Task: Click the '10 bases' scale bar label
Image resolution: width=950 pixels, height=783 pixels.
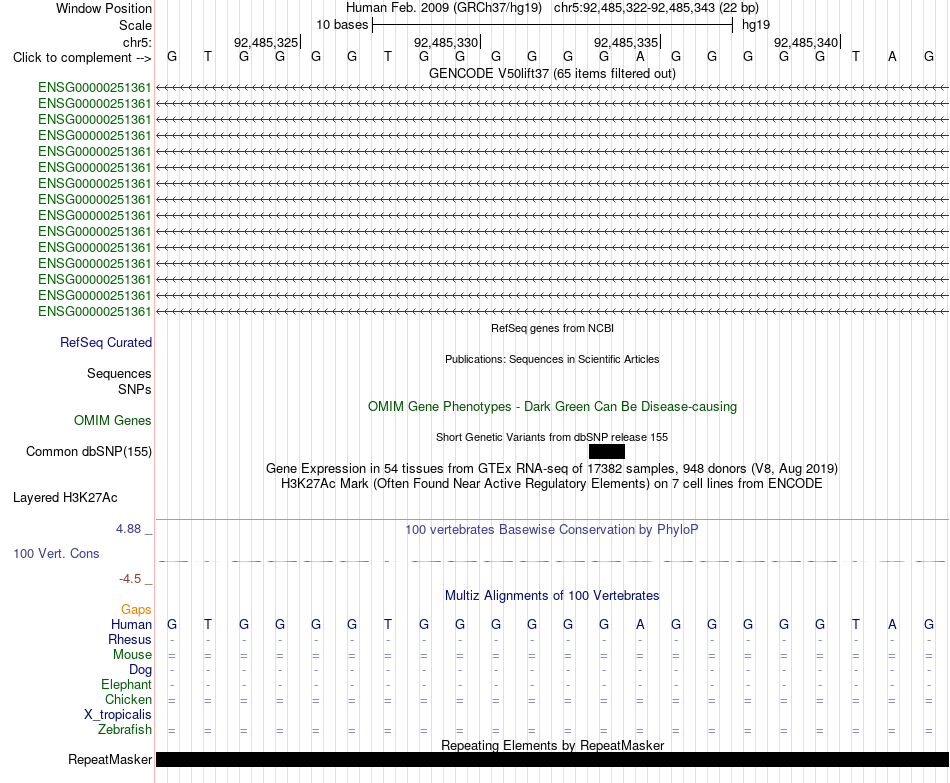Action: (342, 25)
